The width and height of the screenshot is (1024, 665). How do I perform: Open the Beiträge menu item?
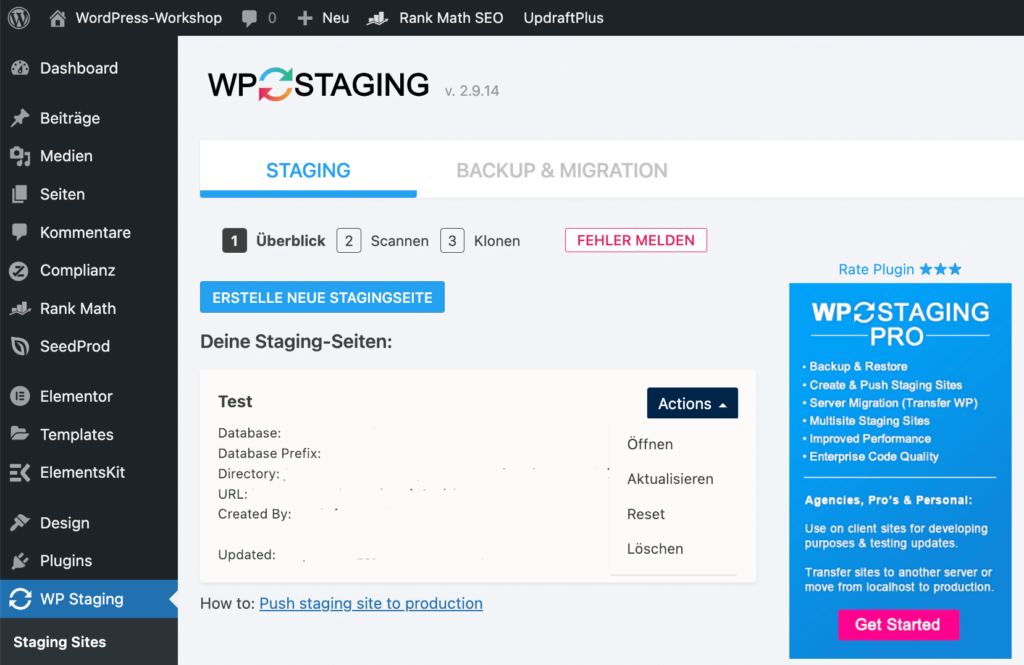click(70, 118)
